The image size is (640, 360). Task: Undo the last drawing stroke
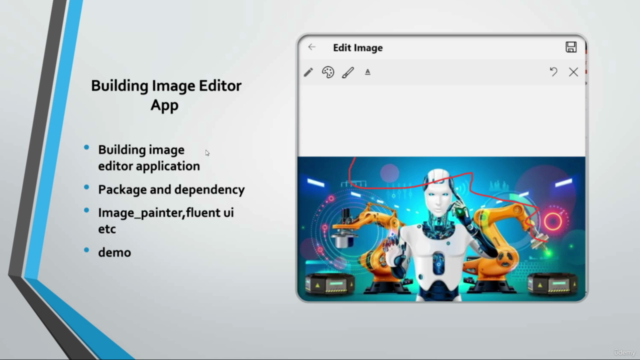(553, 72)
